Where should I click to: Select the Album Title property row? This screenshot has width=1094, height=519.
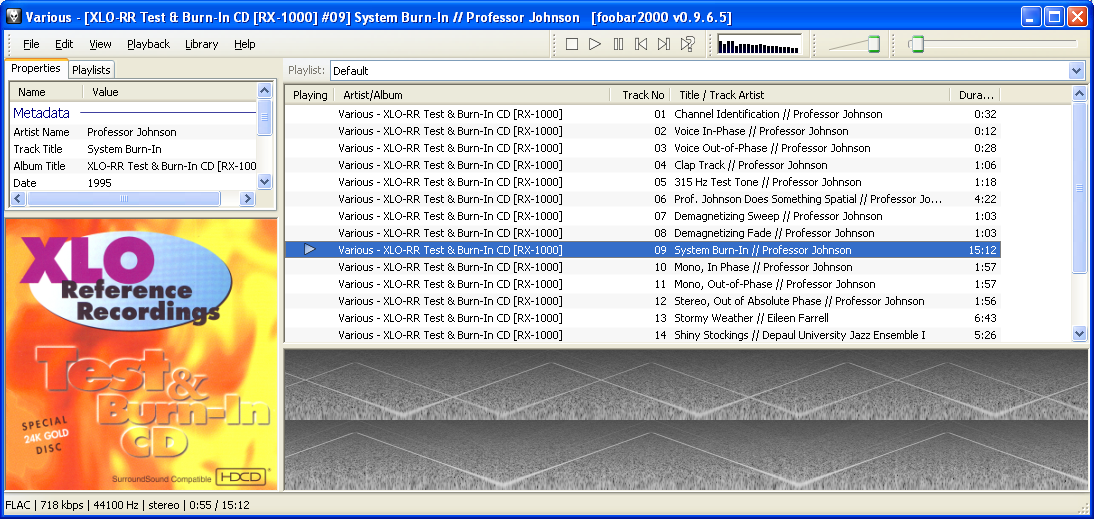point(133,166)
